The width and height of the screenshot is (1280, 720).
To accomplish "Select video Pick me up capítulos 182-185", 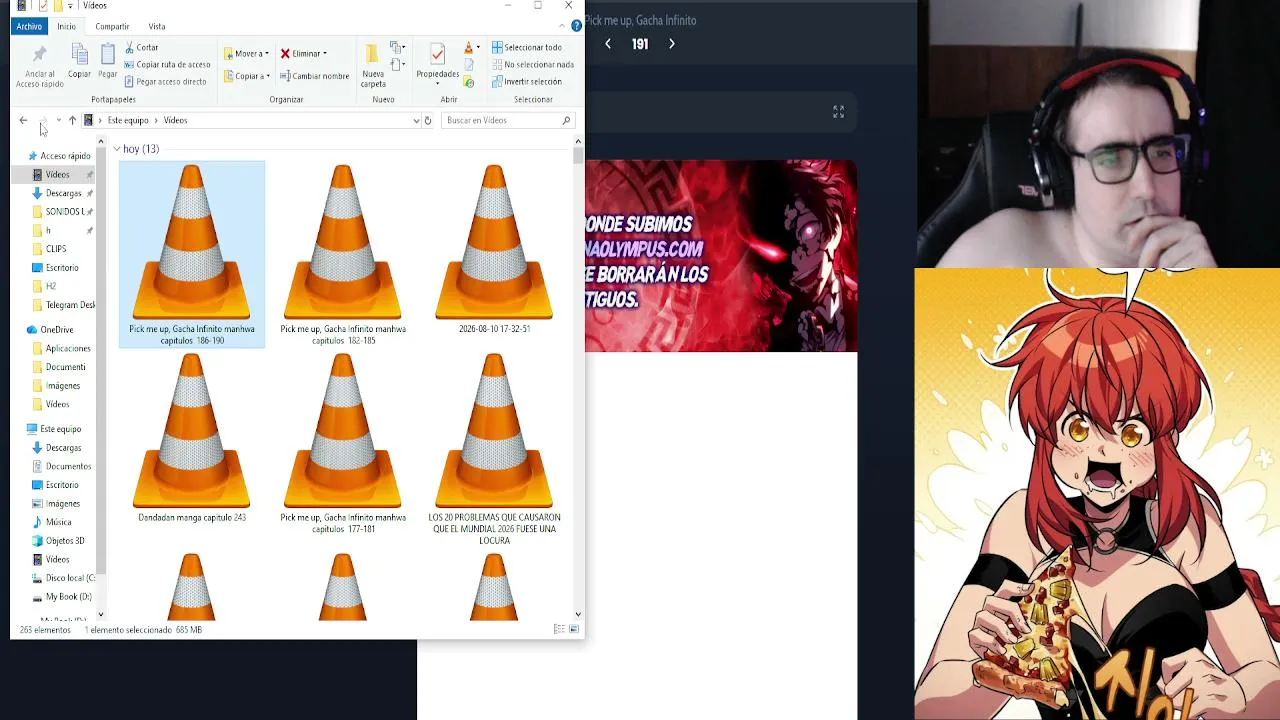I will [x=343, y=254].
